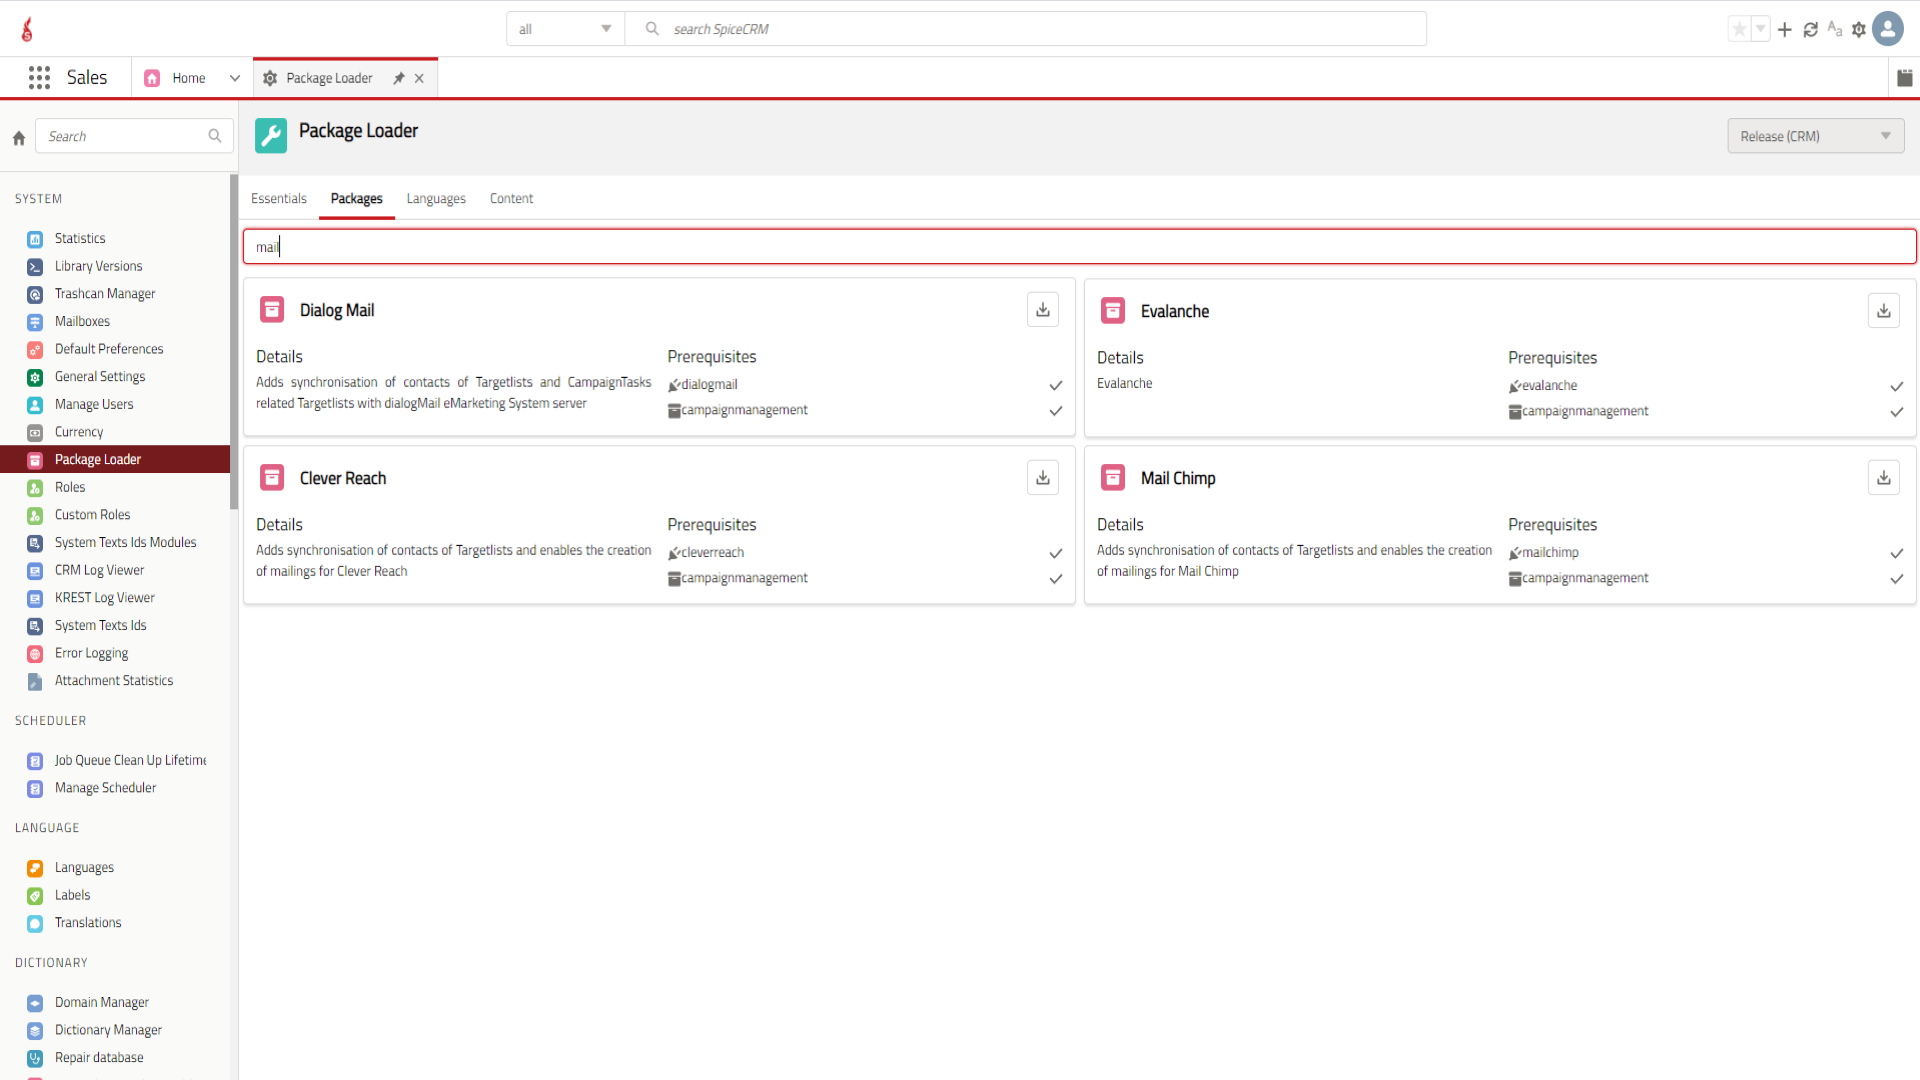Viewport: 1920px width, 1080px height.
Task: Open the search scope 'all' dropdown
Action: coord(565,29)
